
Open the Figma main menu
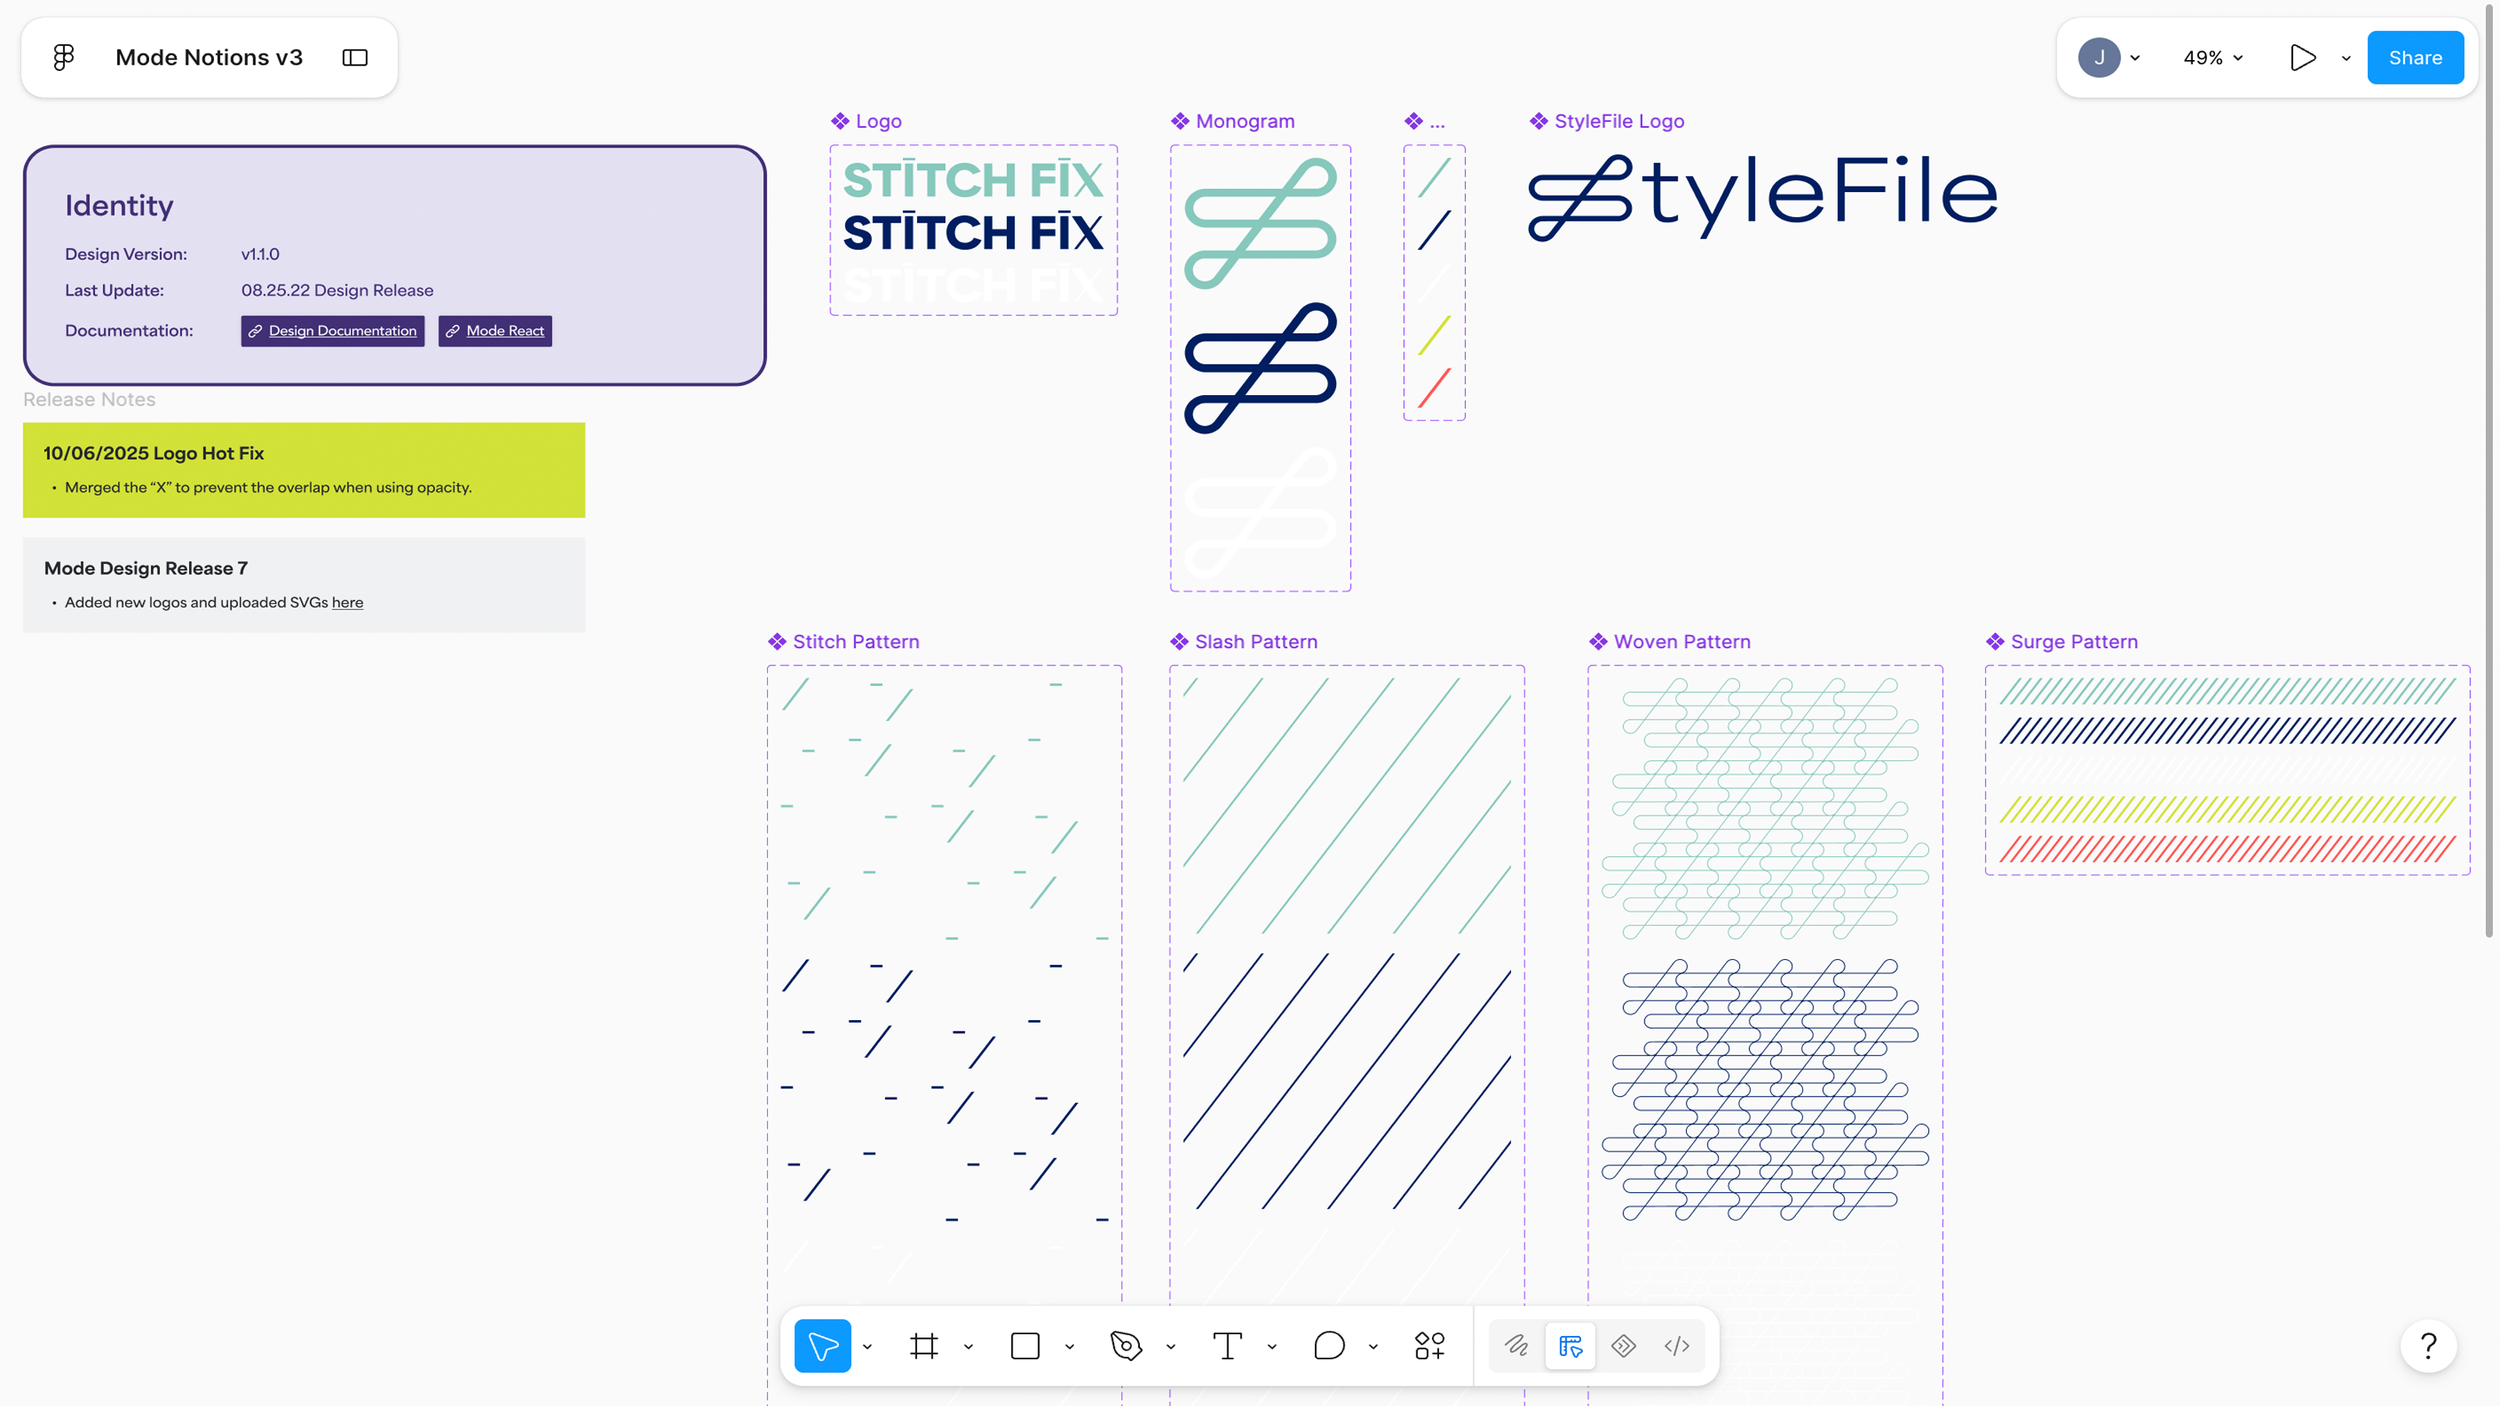64,57
